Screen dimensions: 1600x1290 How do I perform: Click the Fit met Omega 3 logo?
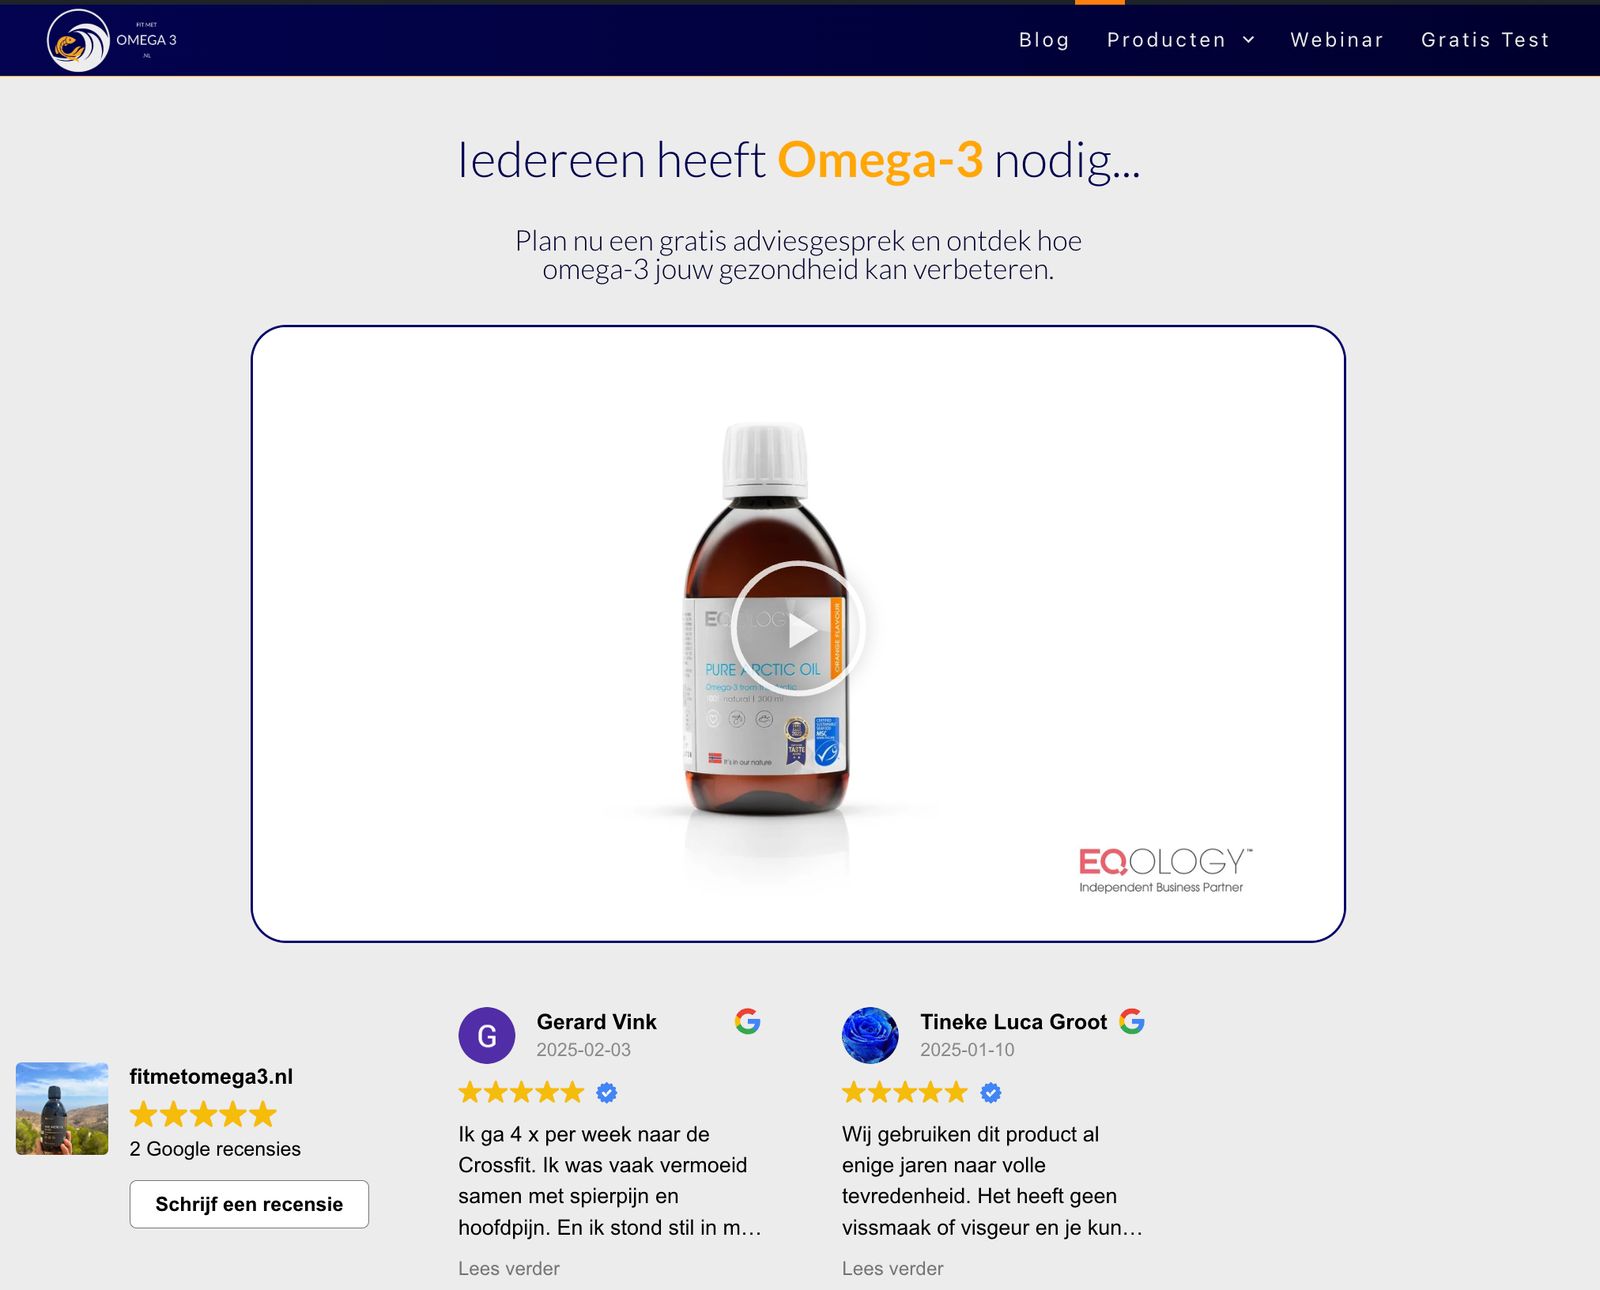coord(112,40)
